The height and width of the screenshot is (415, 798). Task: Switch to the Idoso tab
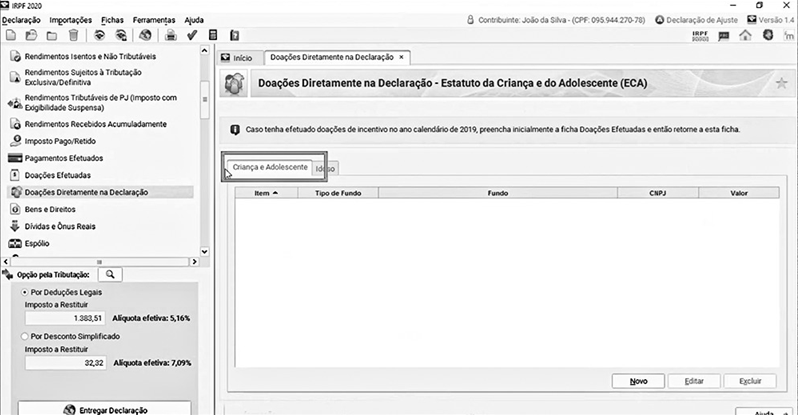pos(325,169)
